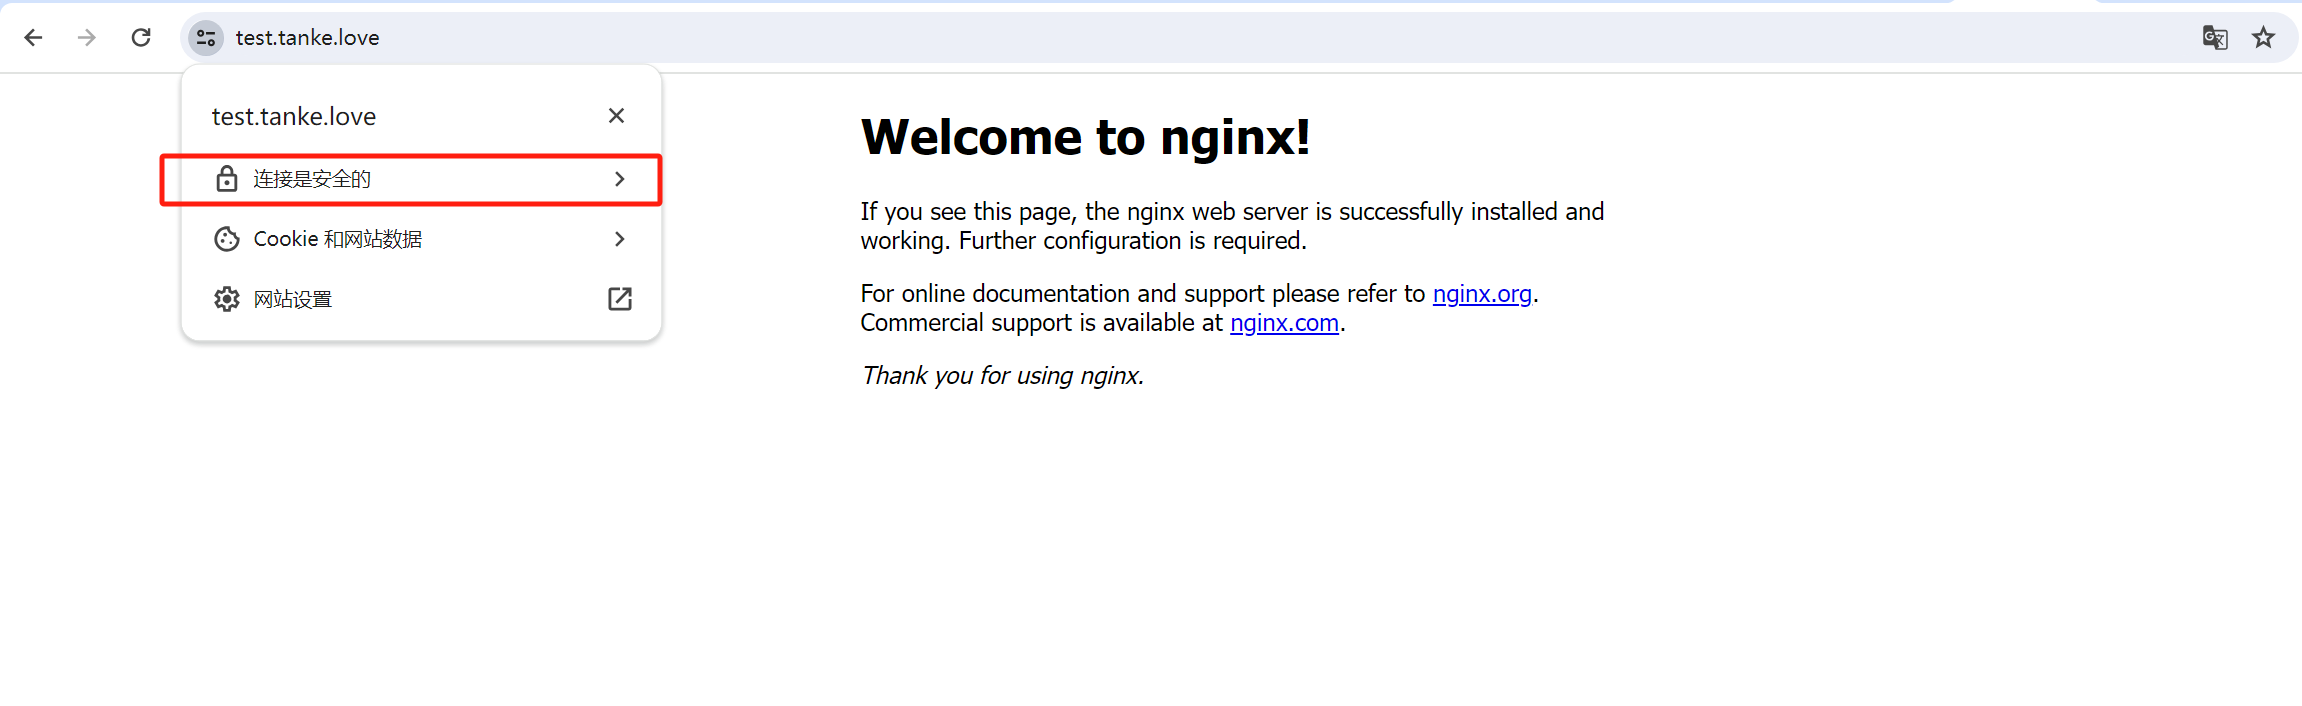Bookmark this page with the star icon
Image resolution: width=2302 pixels, height=706 pixels.
2263,38
